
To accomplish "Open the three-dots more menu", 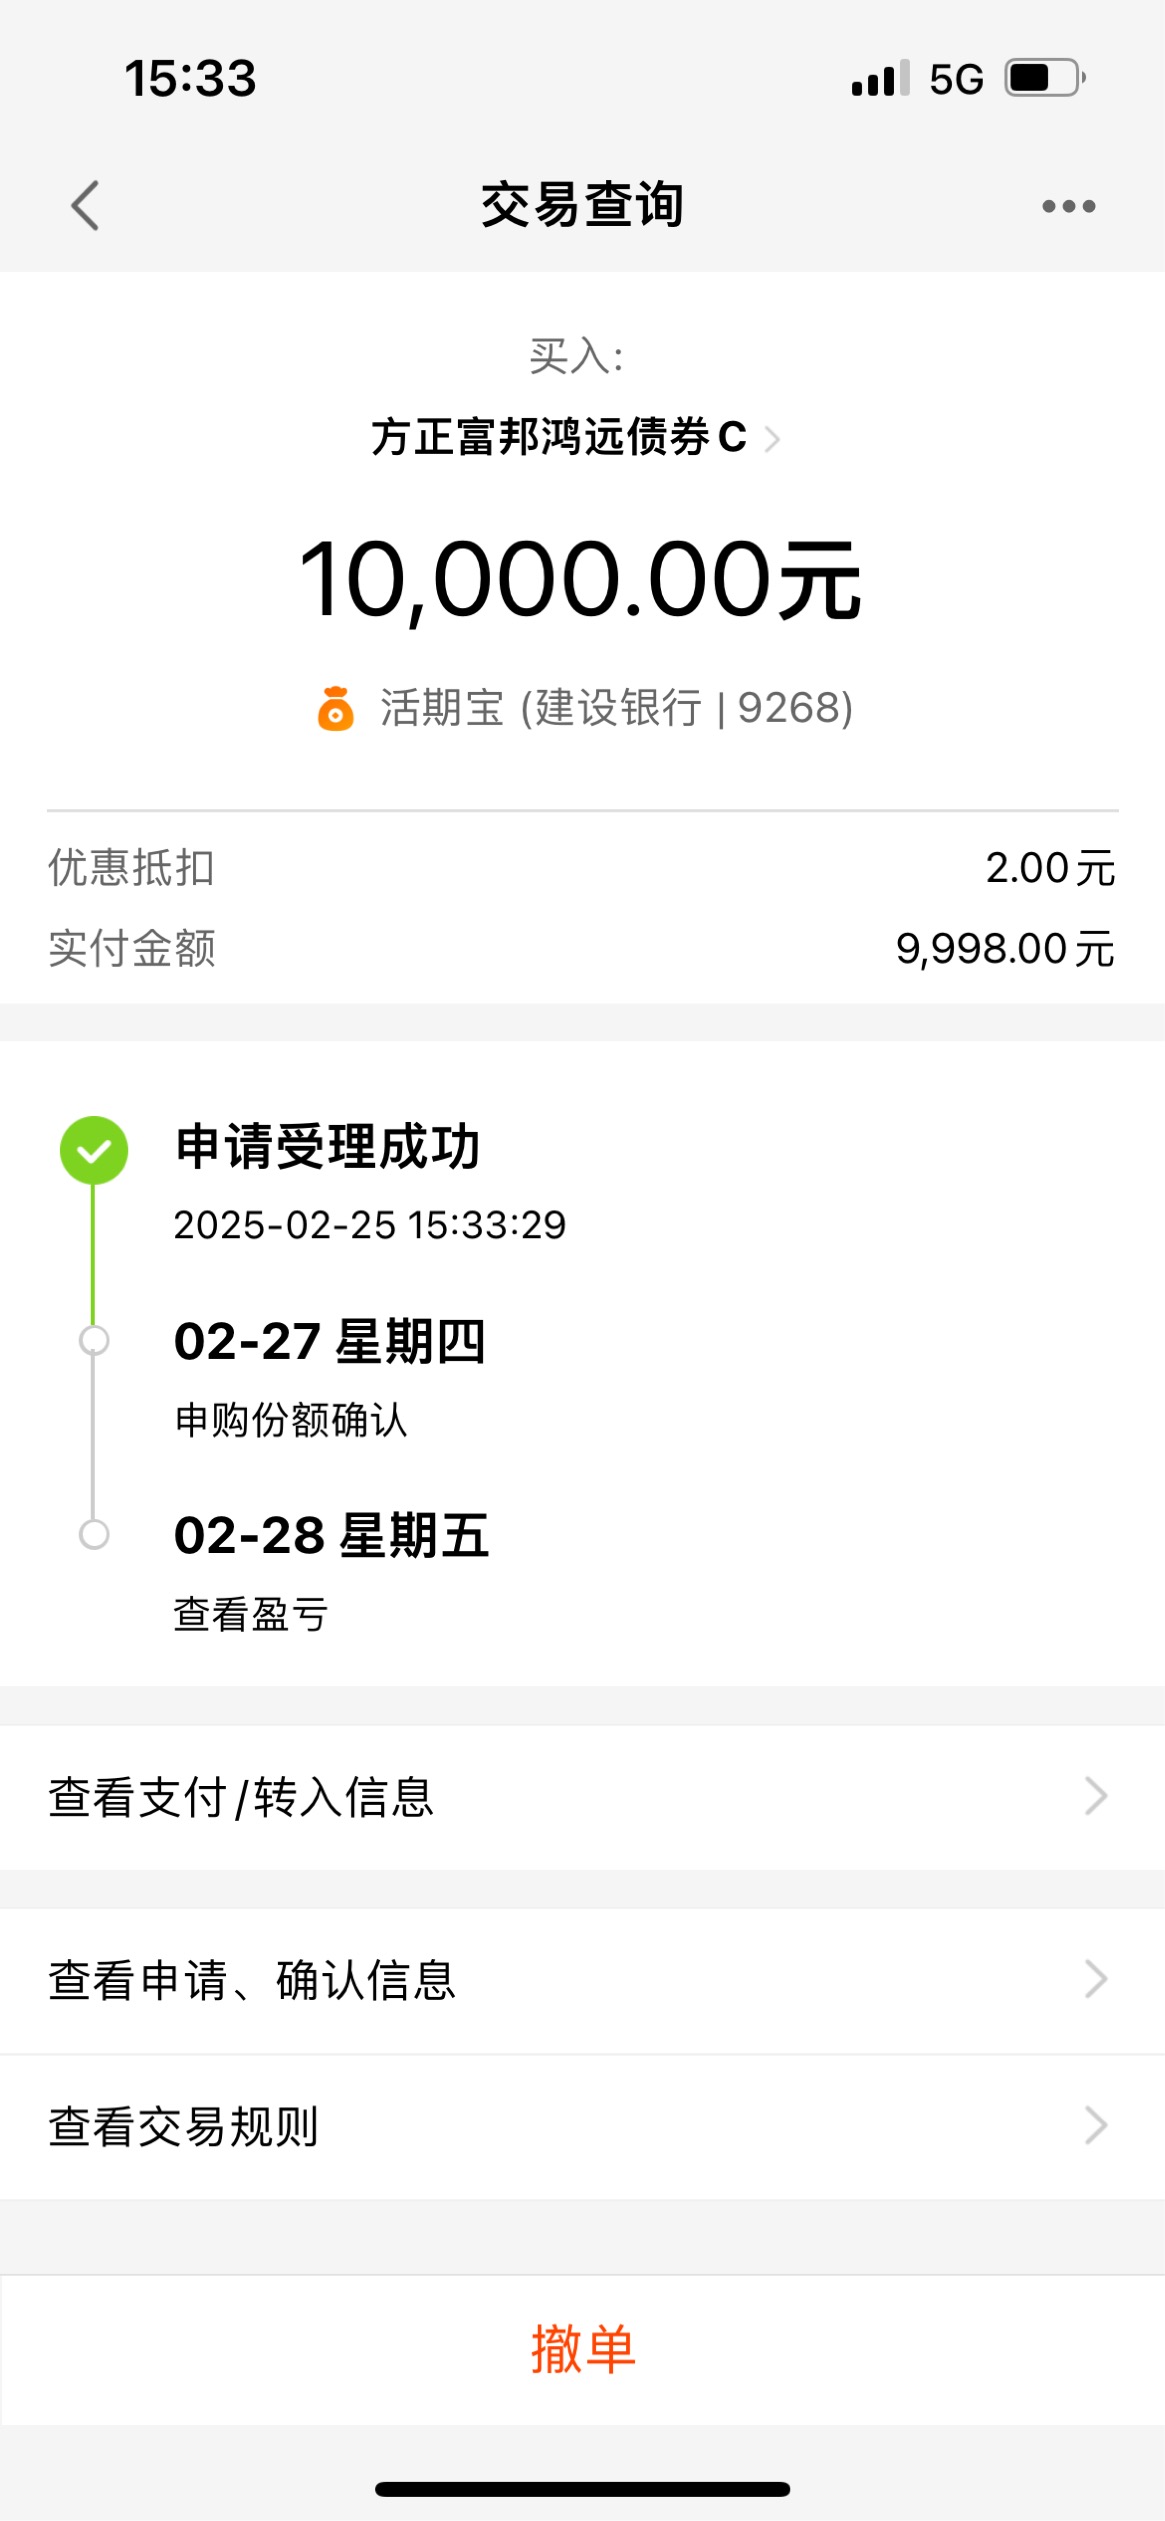I will tap(1068, 206).
